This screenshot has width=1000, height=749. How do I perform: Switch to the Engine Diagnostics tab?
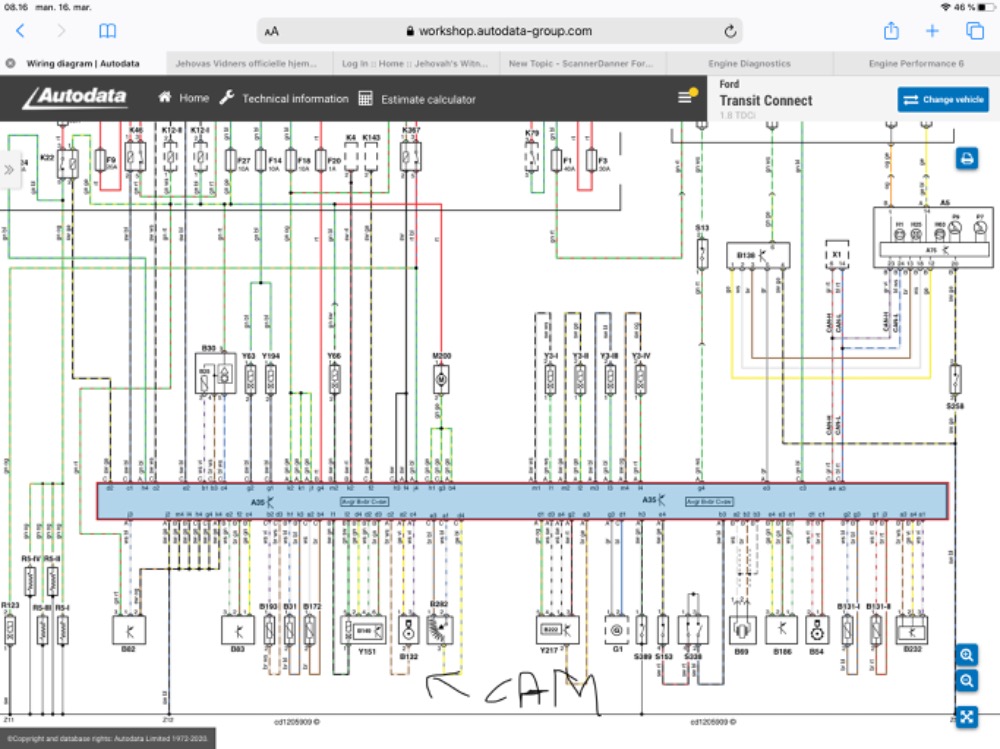pyautogui.click(x=749, y=63)
